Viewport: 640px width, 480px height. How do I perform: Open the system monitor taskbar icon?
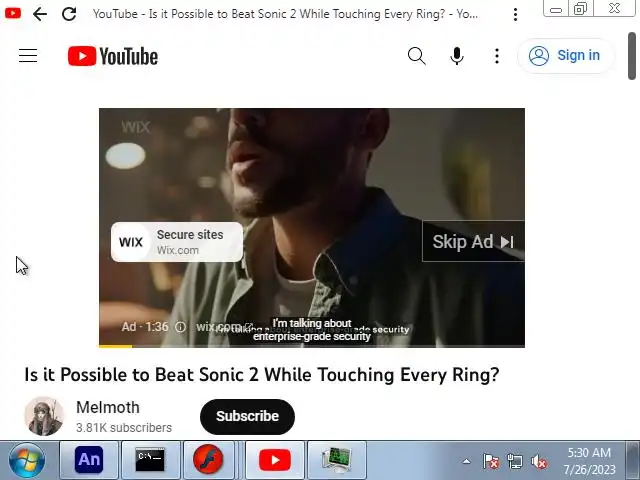click(336, 460)
